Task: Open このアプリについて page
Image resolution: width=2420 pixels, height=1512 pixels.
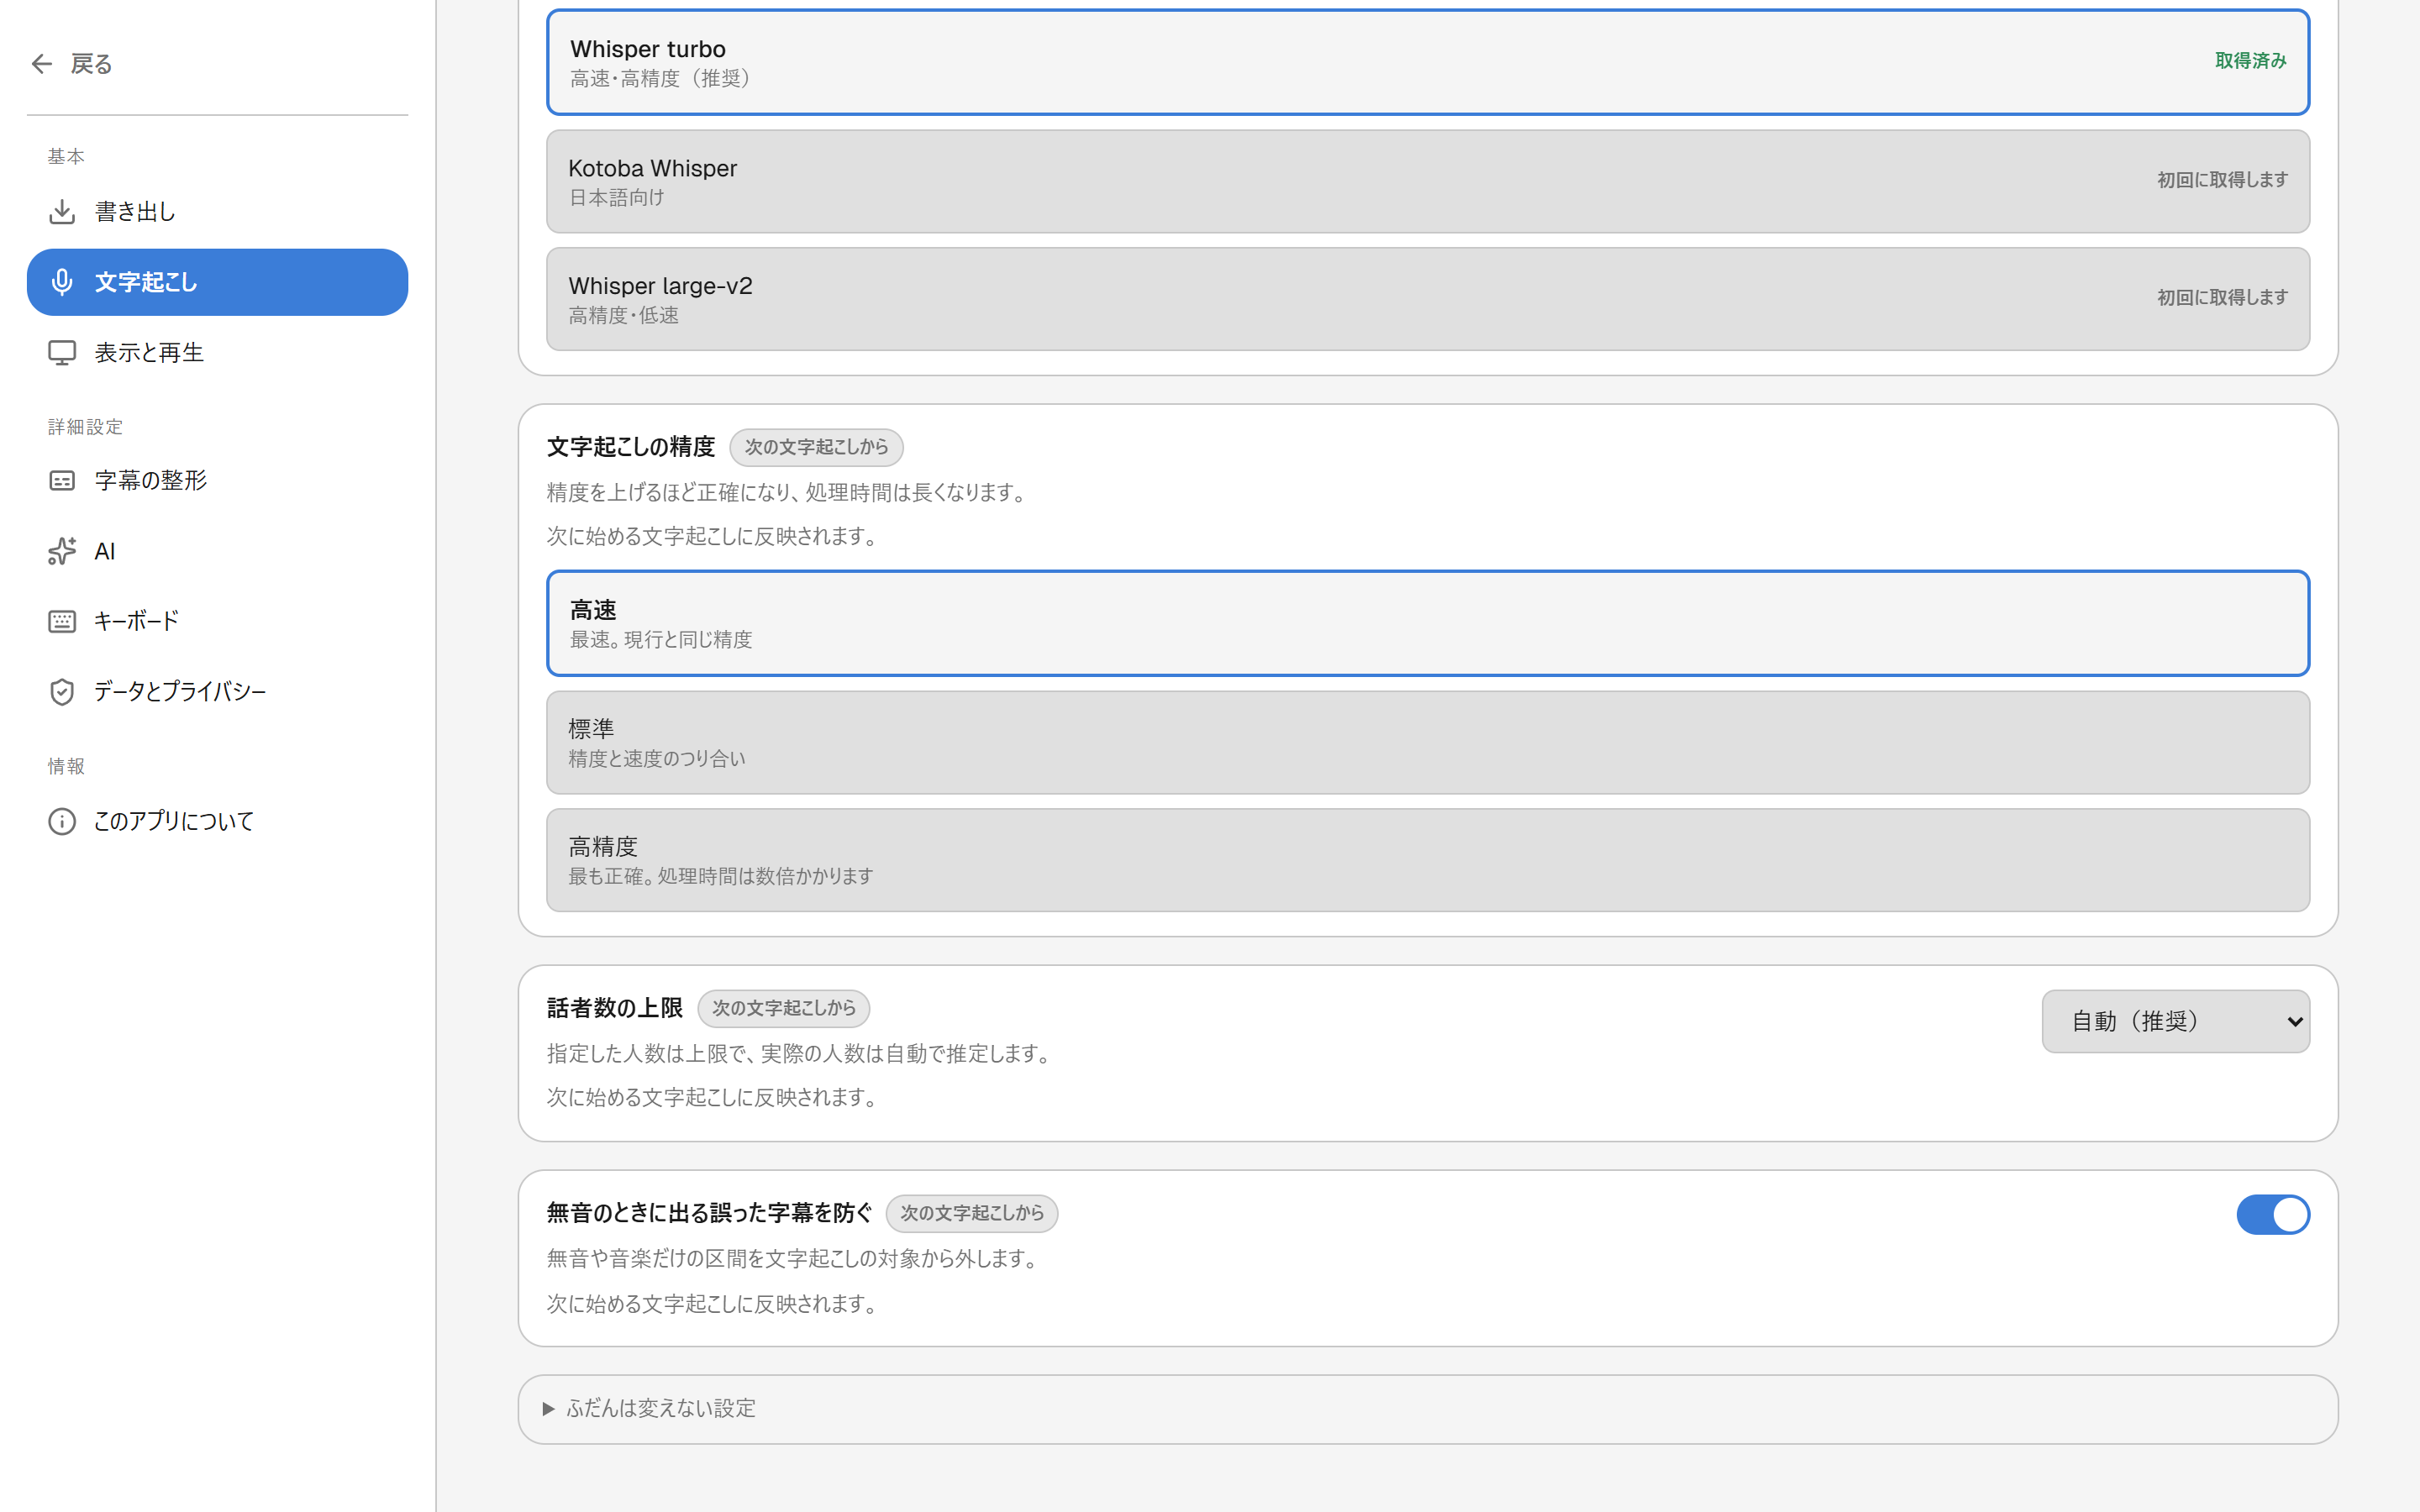Action: pyautogui.click(x=217, y=821)
